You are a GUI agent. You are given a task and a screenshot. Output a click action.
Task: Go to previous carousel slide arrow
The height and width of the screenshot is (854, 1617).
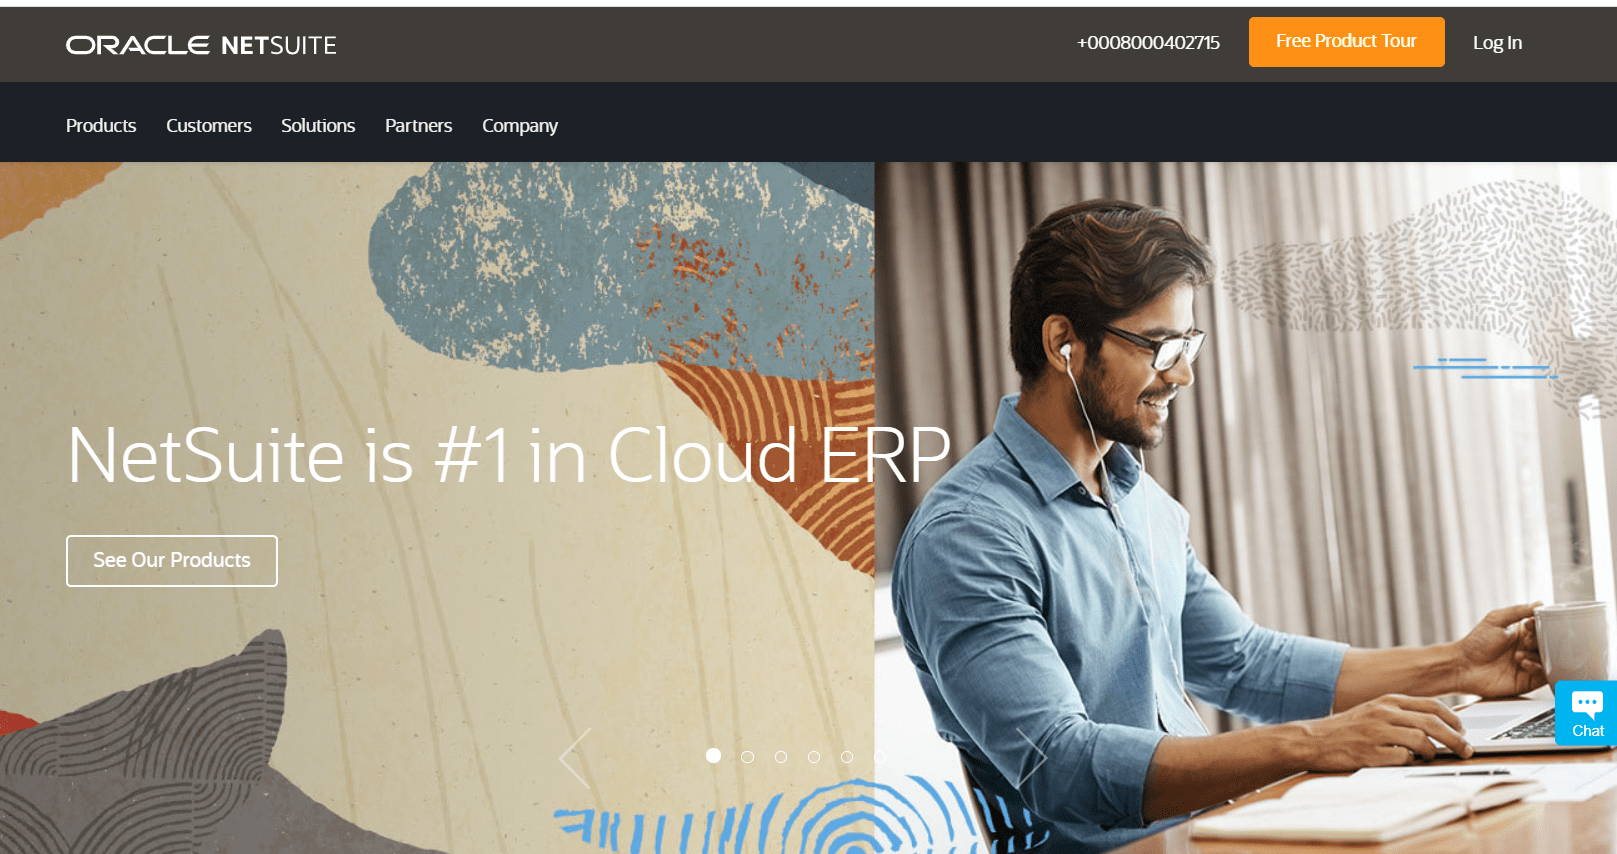[575, 758]
